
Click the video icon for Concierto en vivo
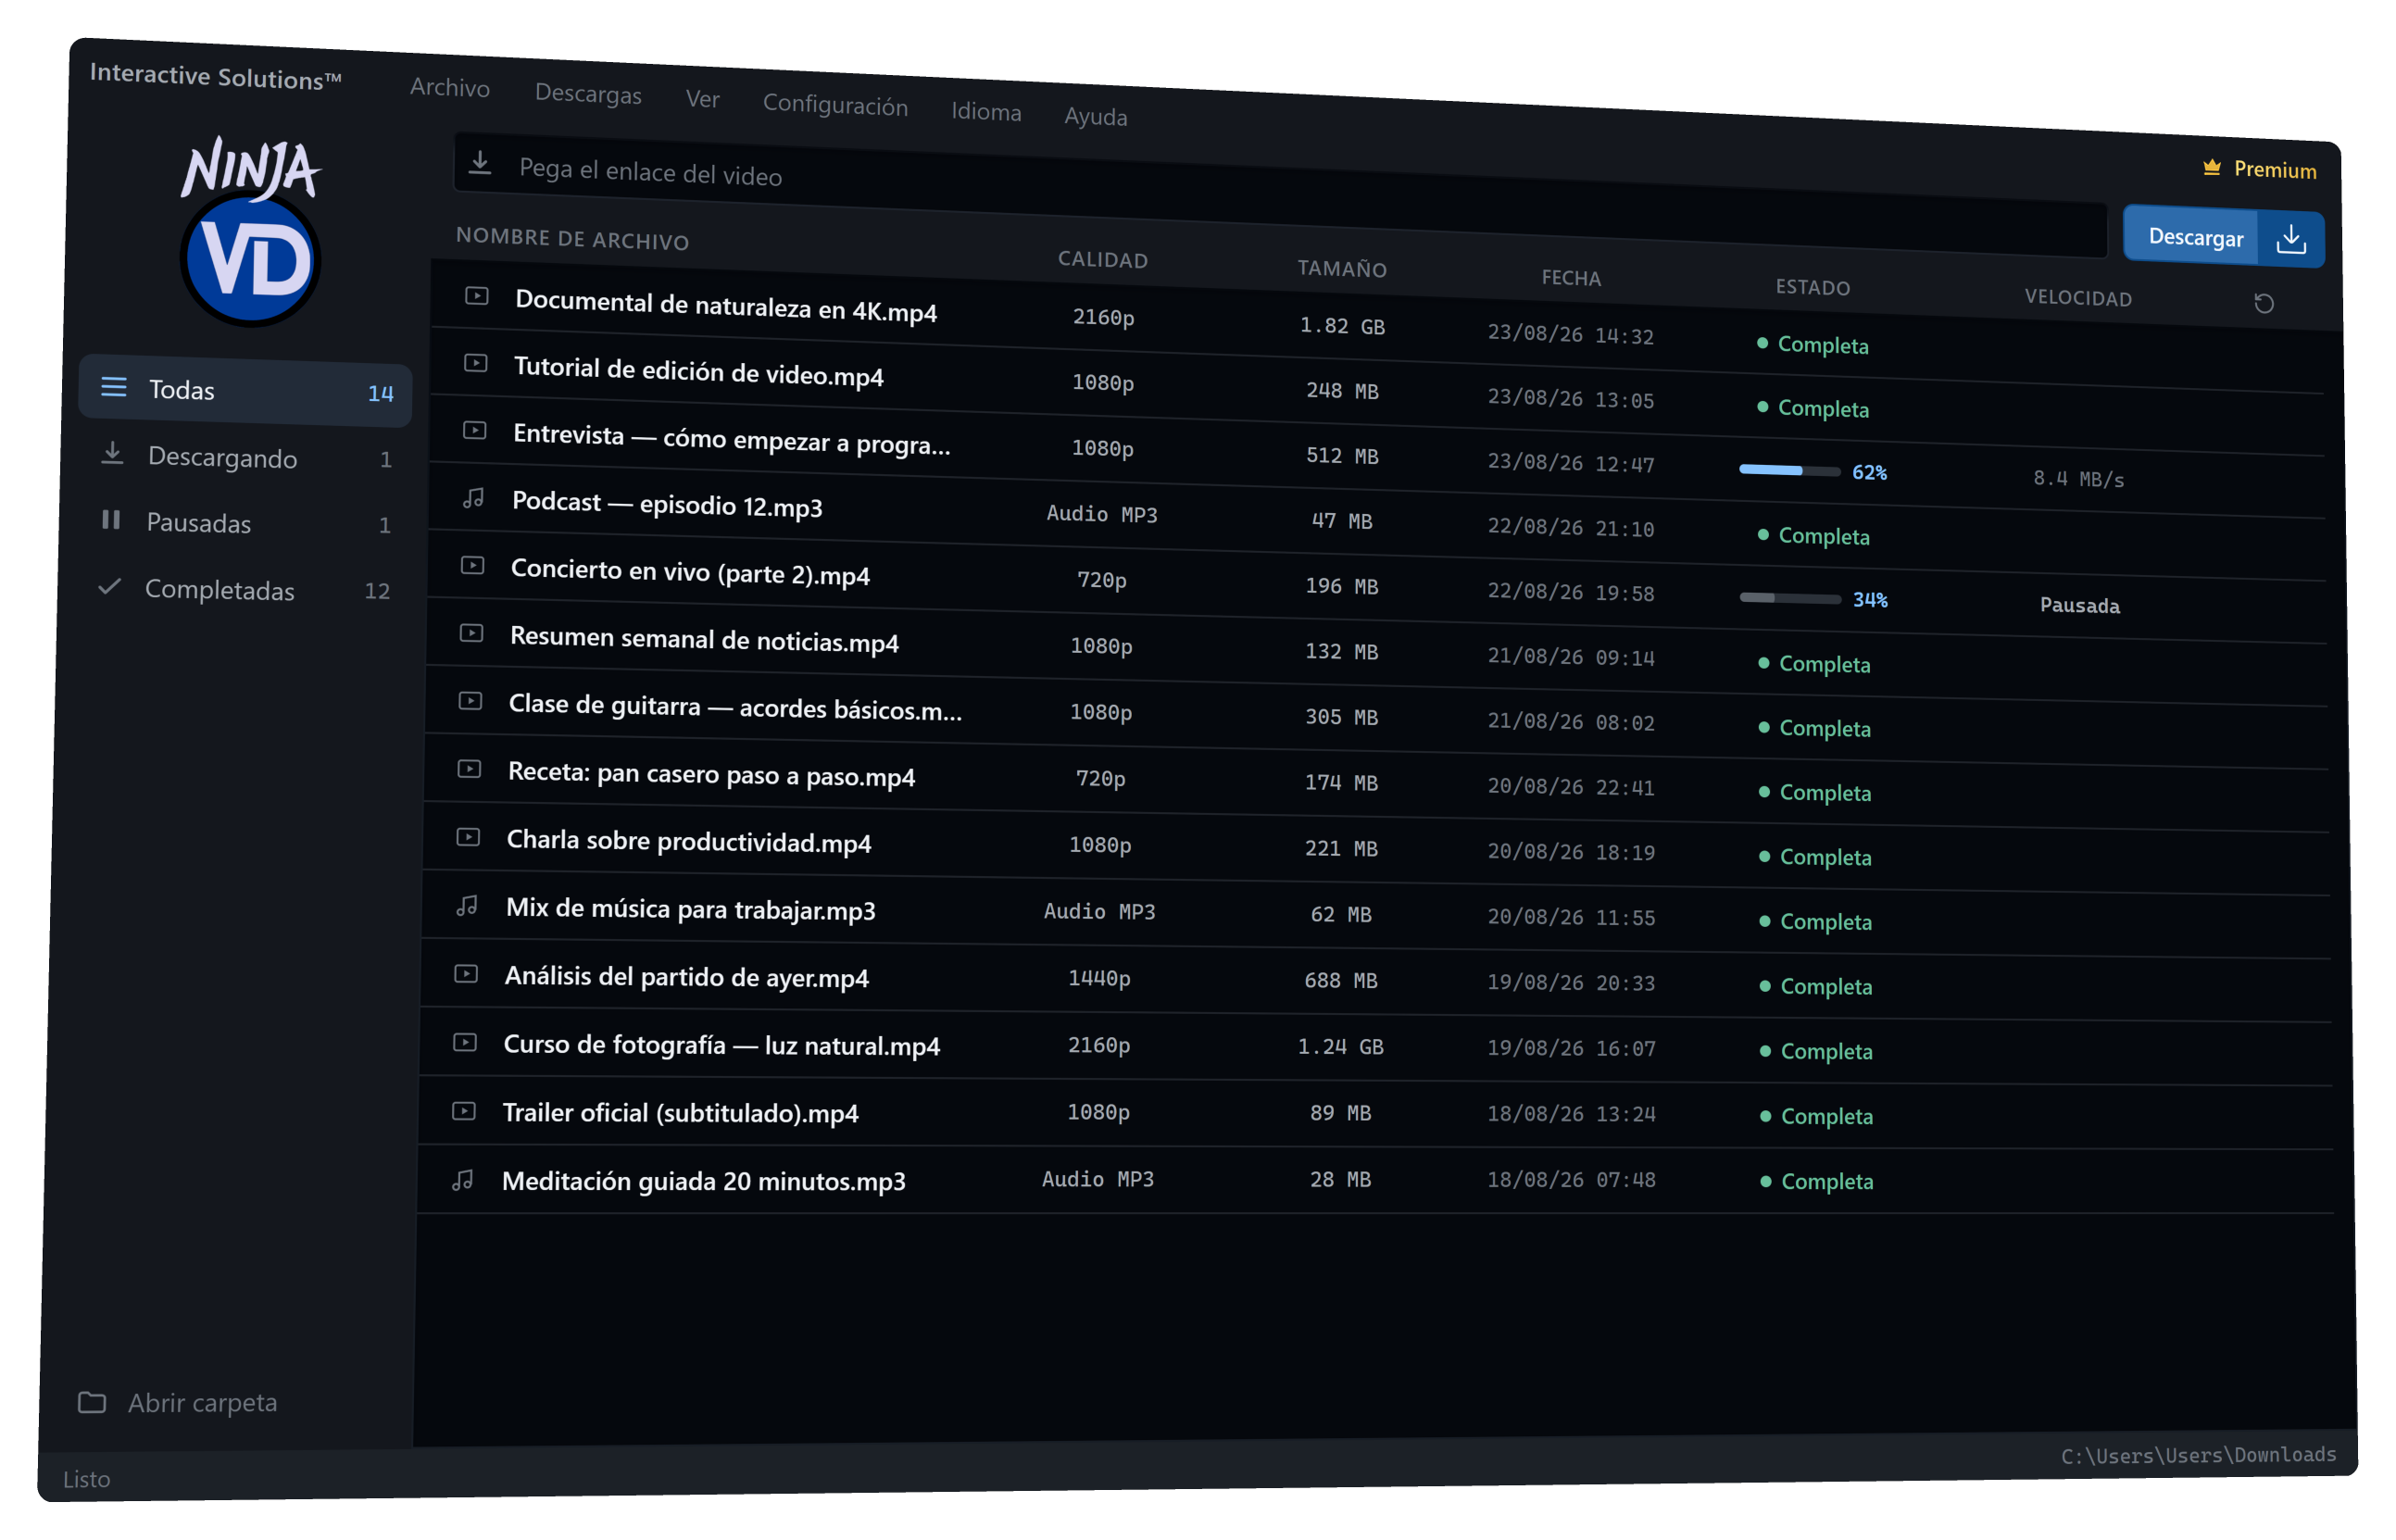[472, 565]
